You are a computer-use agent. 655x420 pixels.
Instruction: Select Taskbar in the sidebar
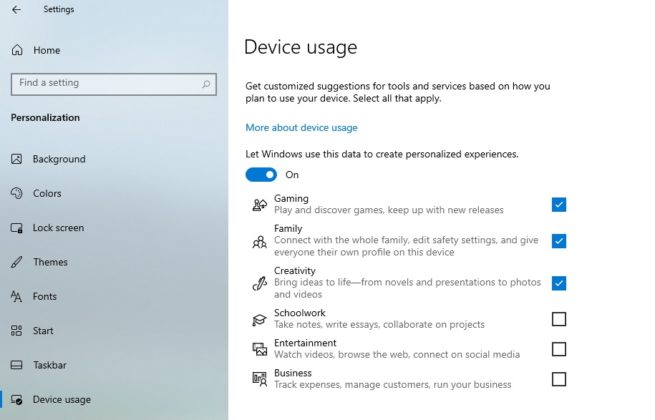coord(50,365)
